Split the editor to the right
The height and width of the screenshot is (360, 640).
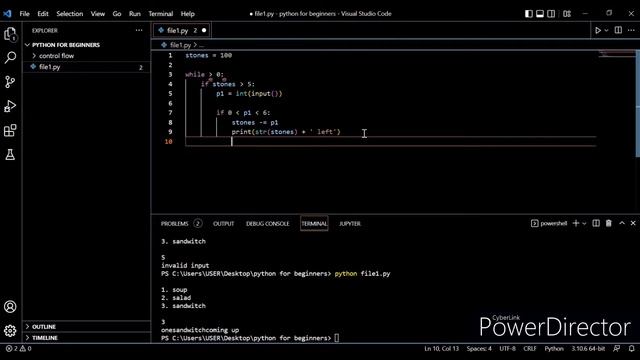click(618, 30)
